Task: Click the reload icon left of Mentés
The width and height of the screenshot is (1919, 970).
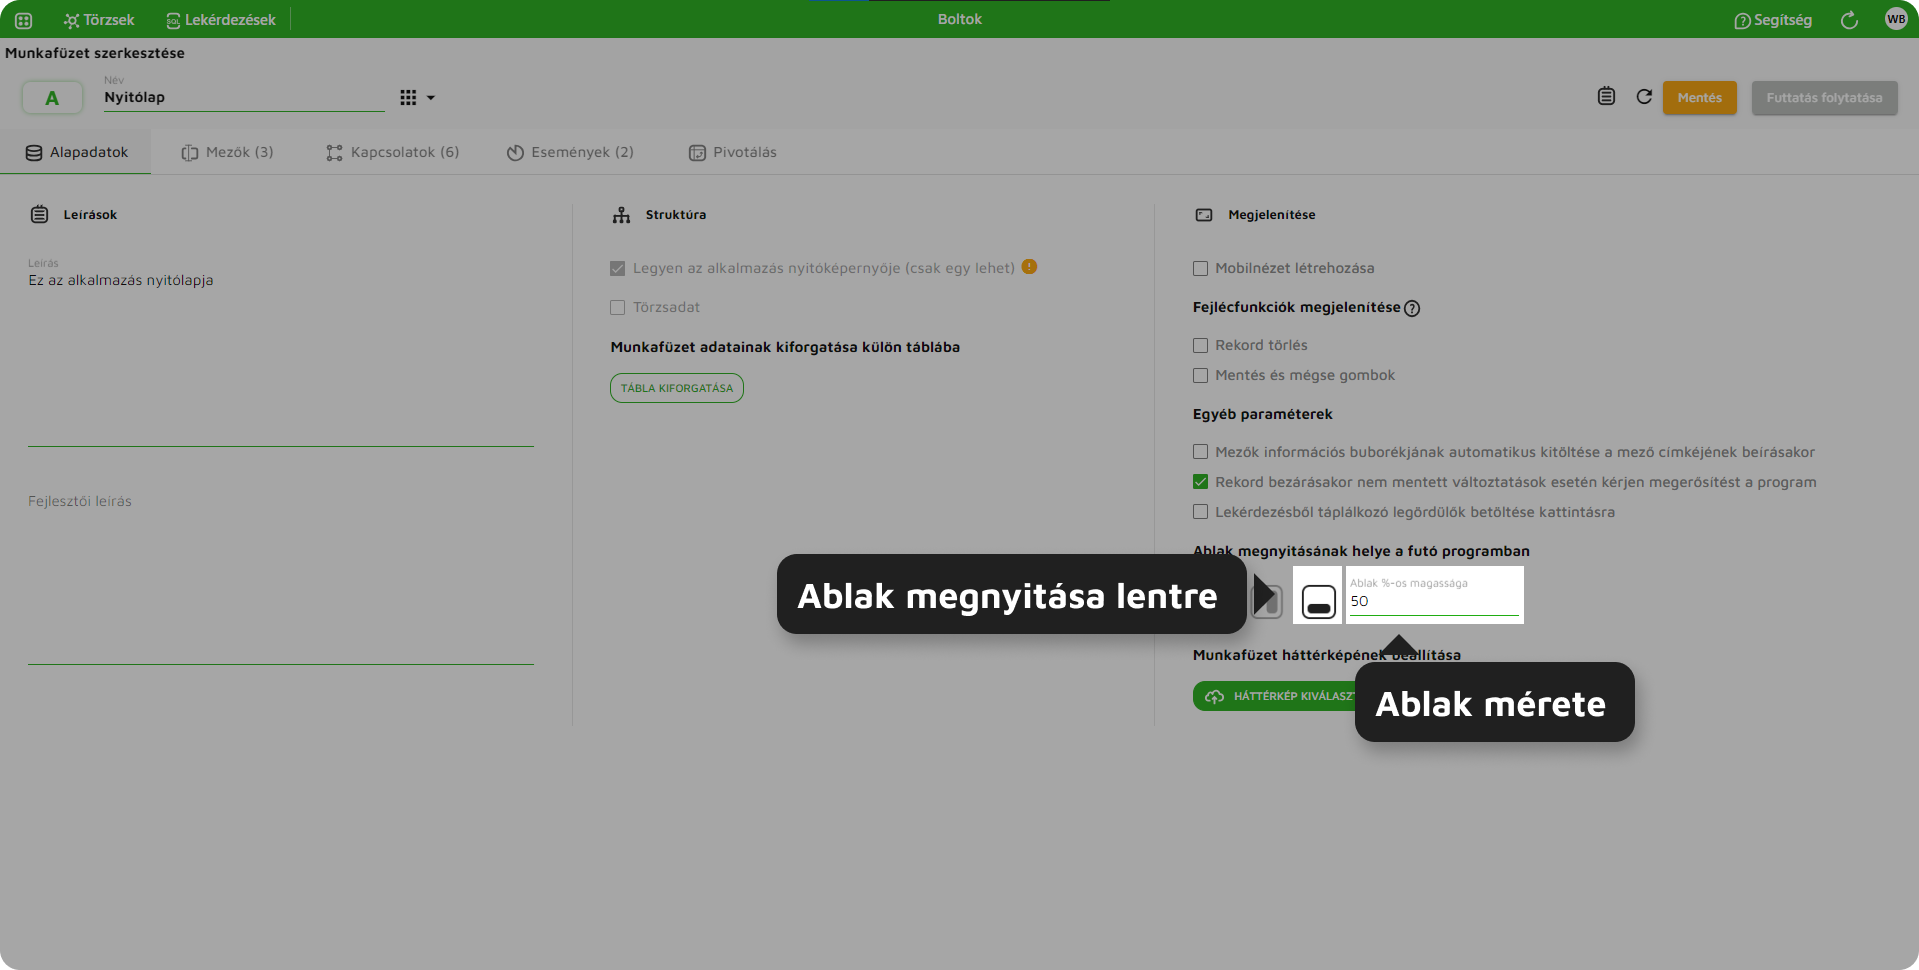Action: tap(1644, 97)
